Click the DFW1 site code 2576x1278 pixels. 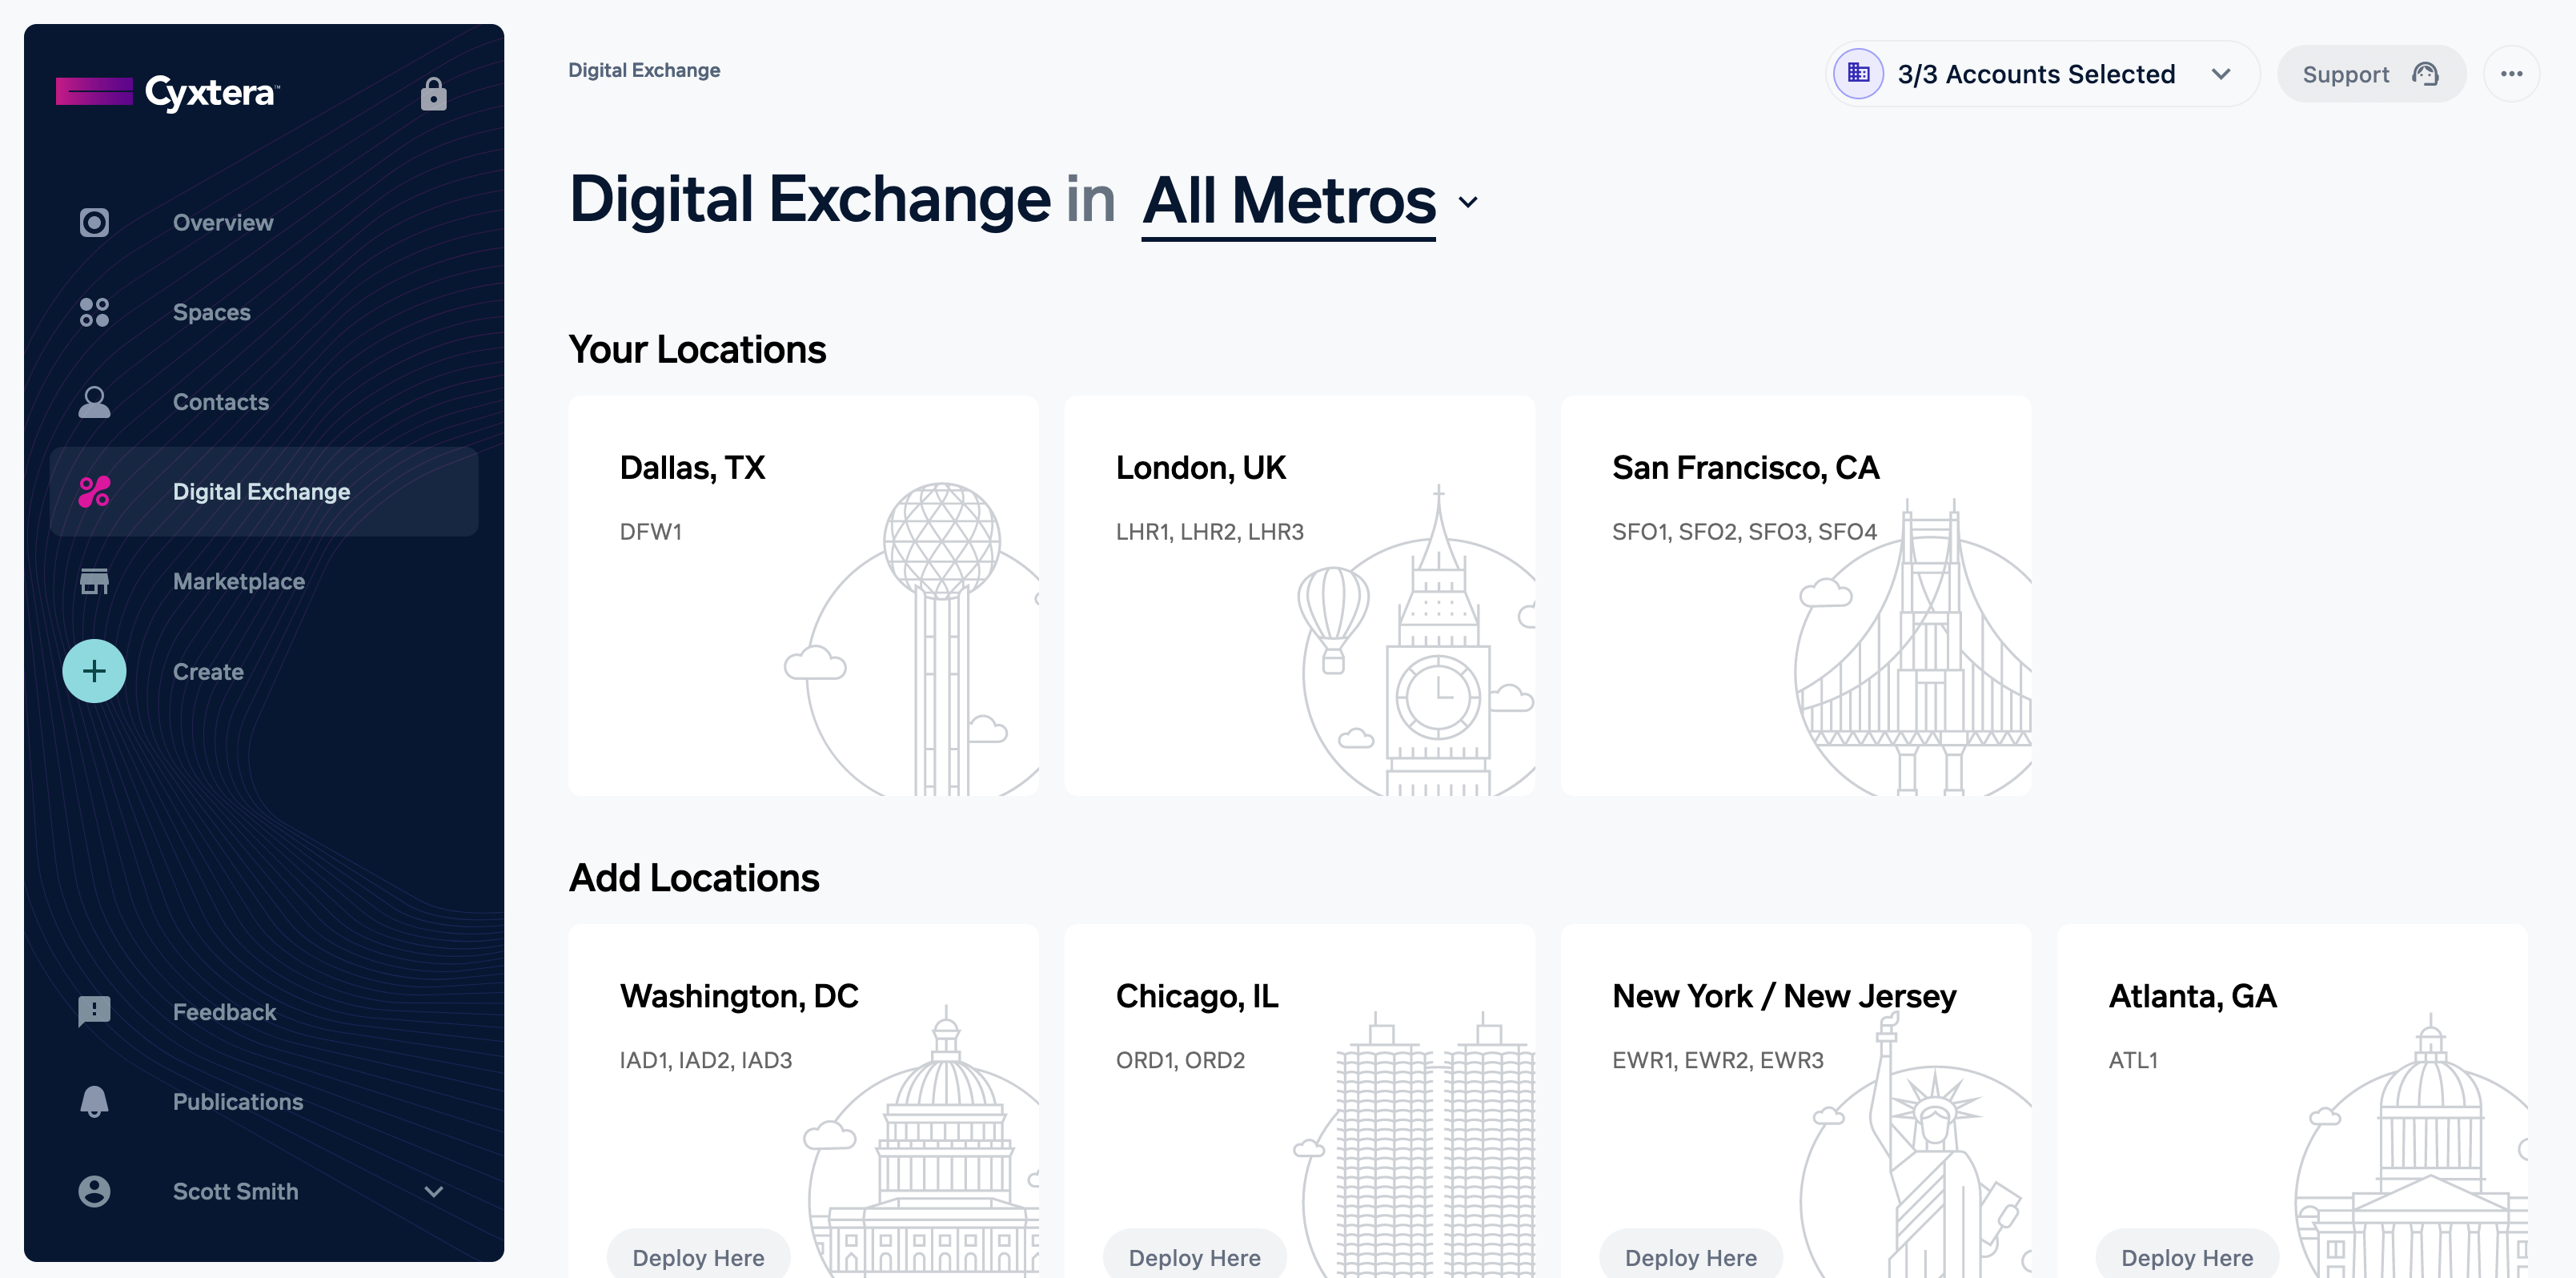click(x=650, y=532)
